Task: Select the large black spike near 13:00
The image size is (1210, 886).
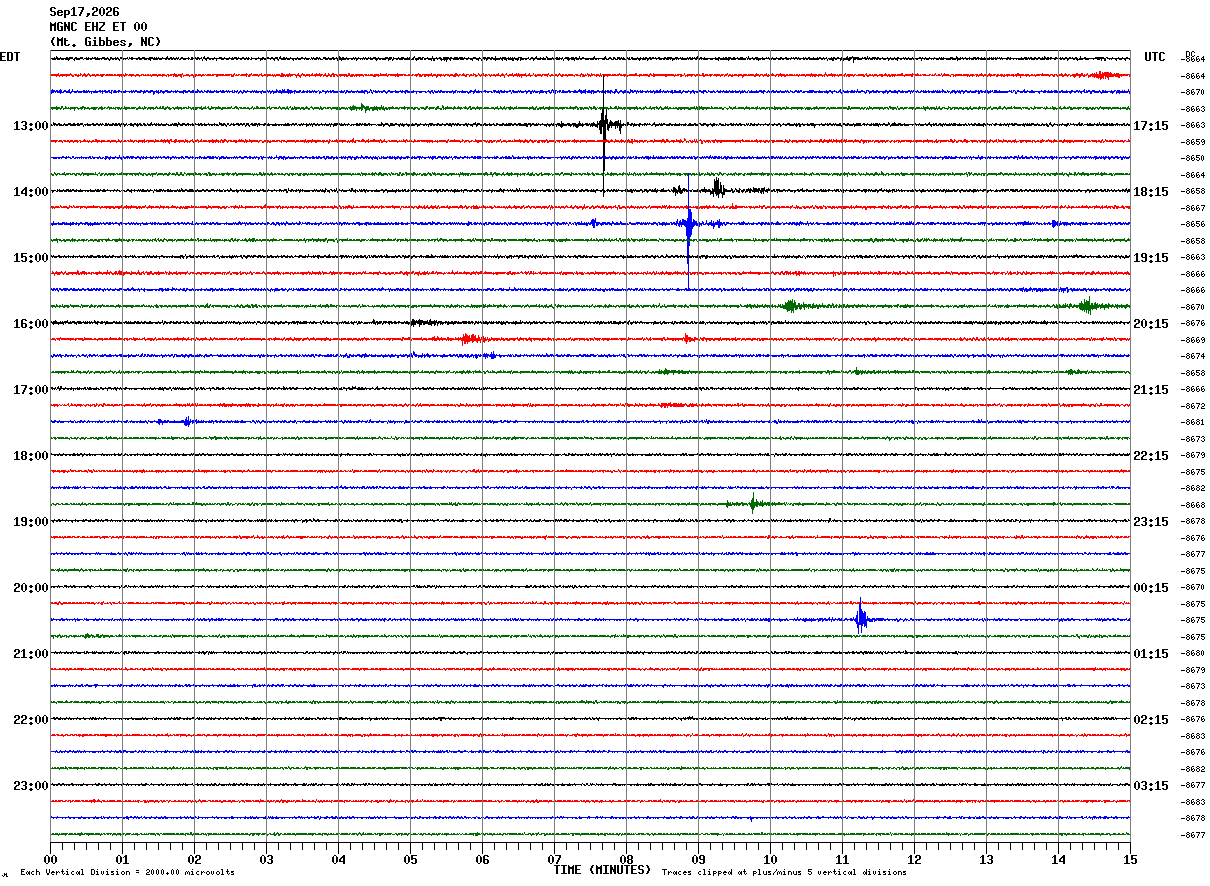Action: 604,125
